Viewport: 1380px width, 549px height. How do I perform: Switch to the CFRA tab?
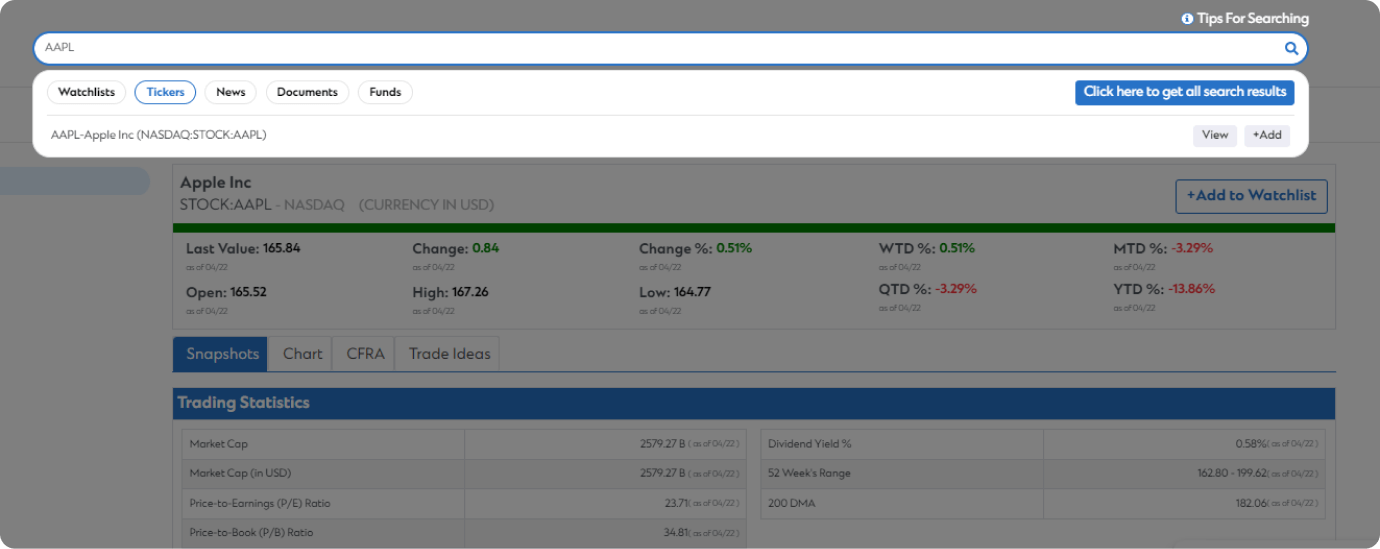(x=365, y=354)
